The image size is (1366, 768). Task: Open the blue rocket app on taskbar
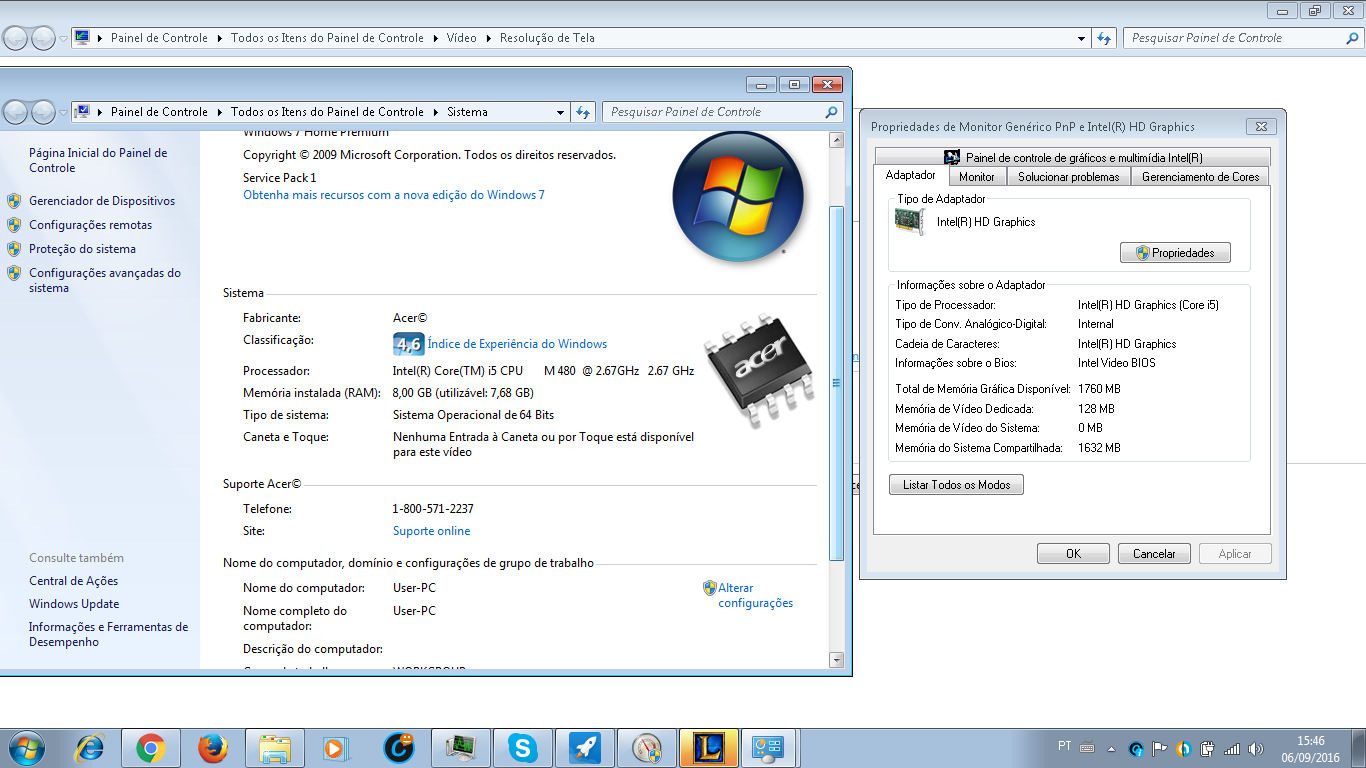(x=584, y=748)
